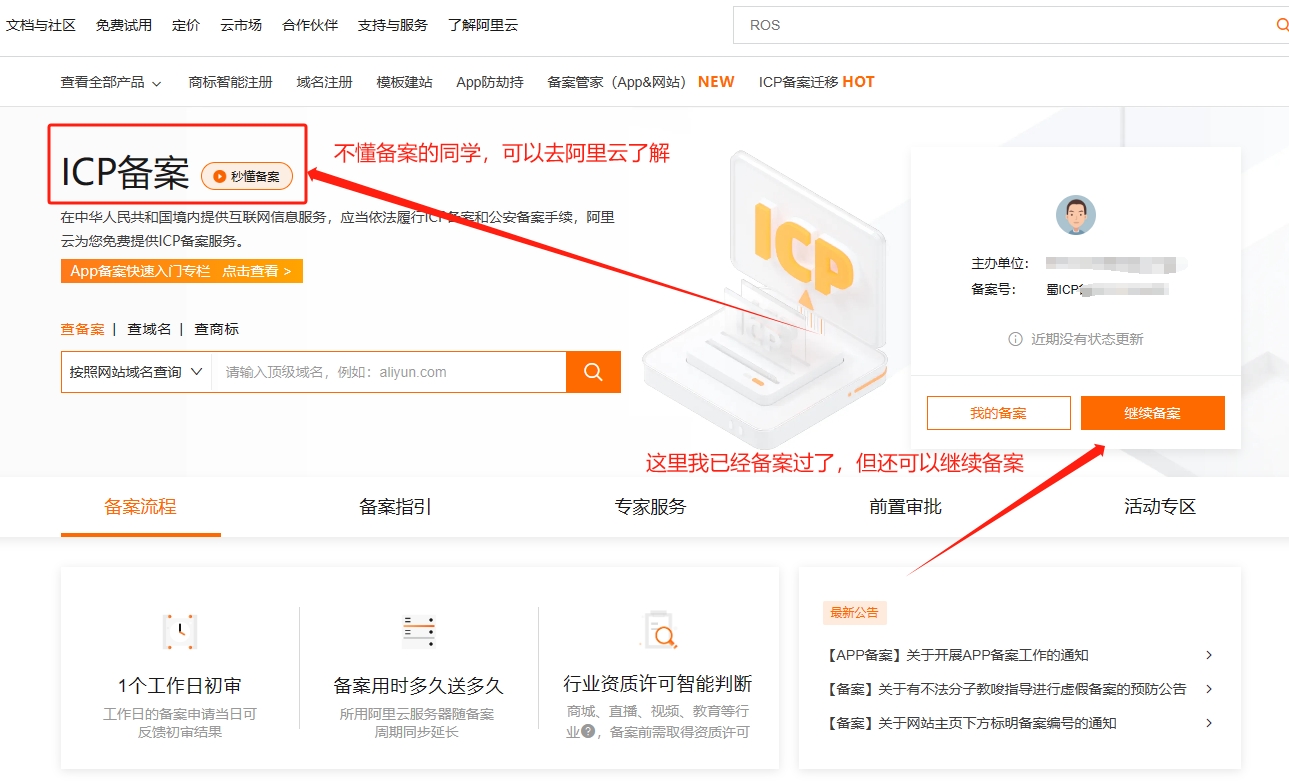Open 合作伙伴 menu item
1289x783 pixels.
310,25
